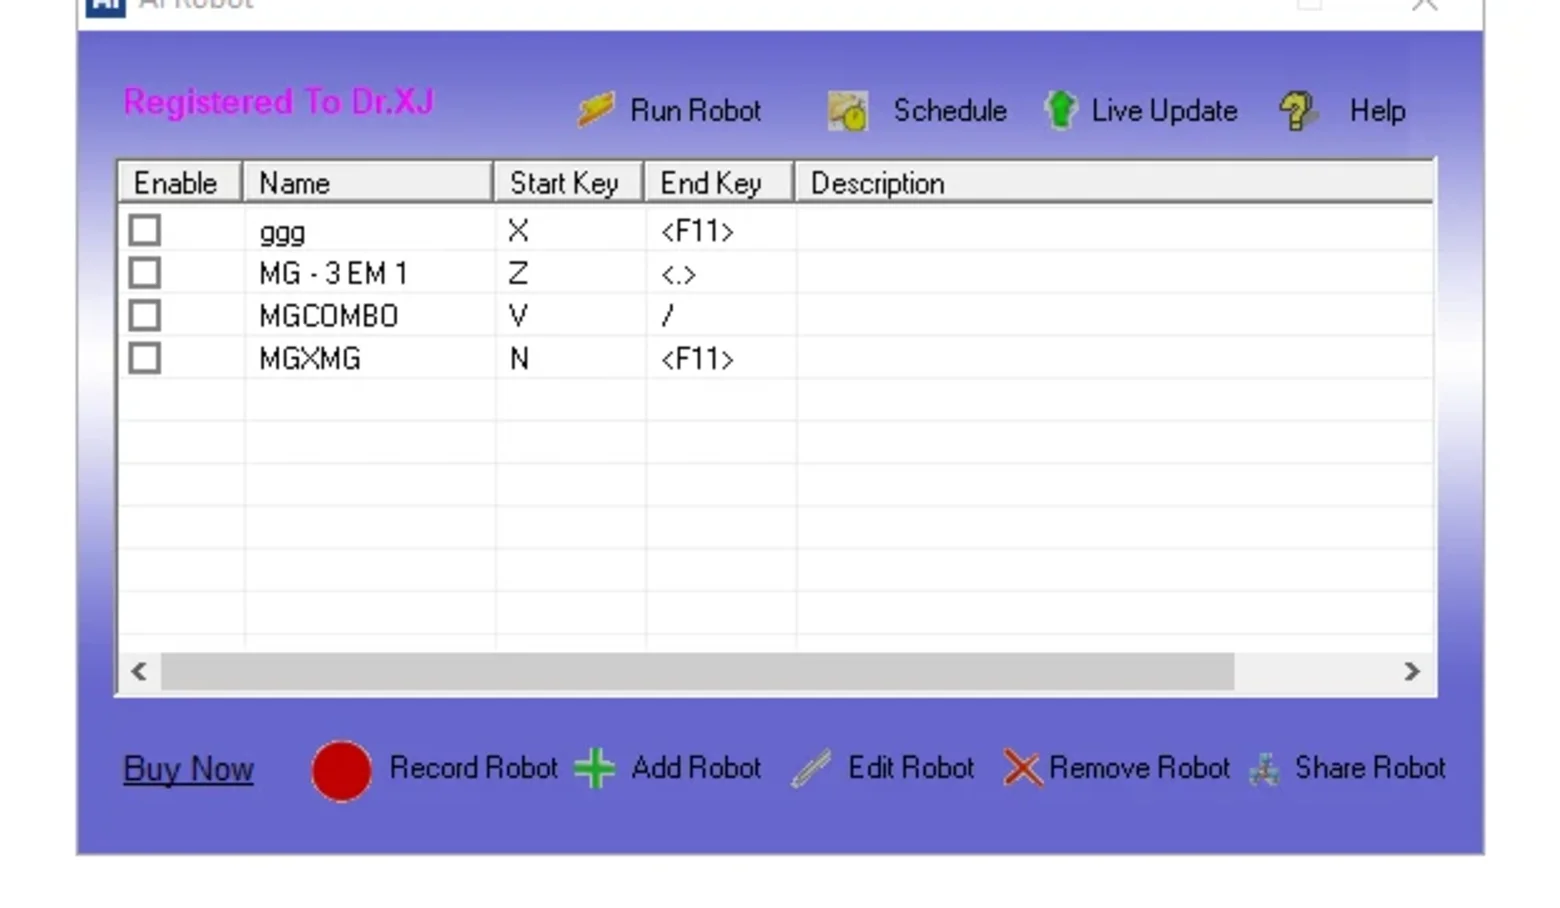Open the Schedule clock icon
This screenshot has height=908, width=1560.
[x=848, y=111]
